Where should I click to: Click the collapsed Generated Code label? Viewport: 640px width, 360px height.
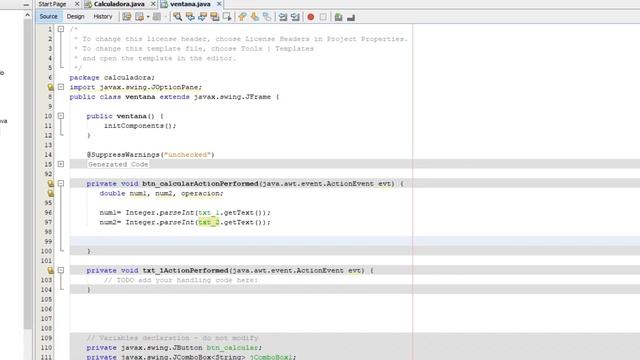(118, 164)
